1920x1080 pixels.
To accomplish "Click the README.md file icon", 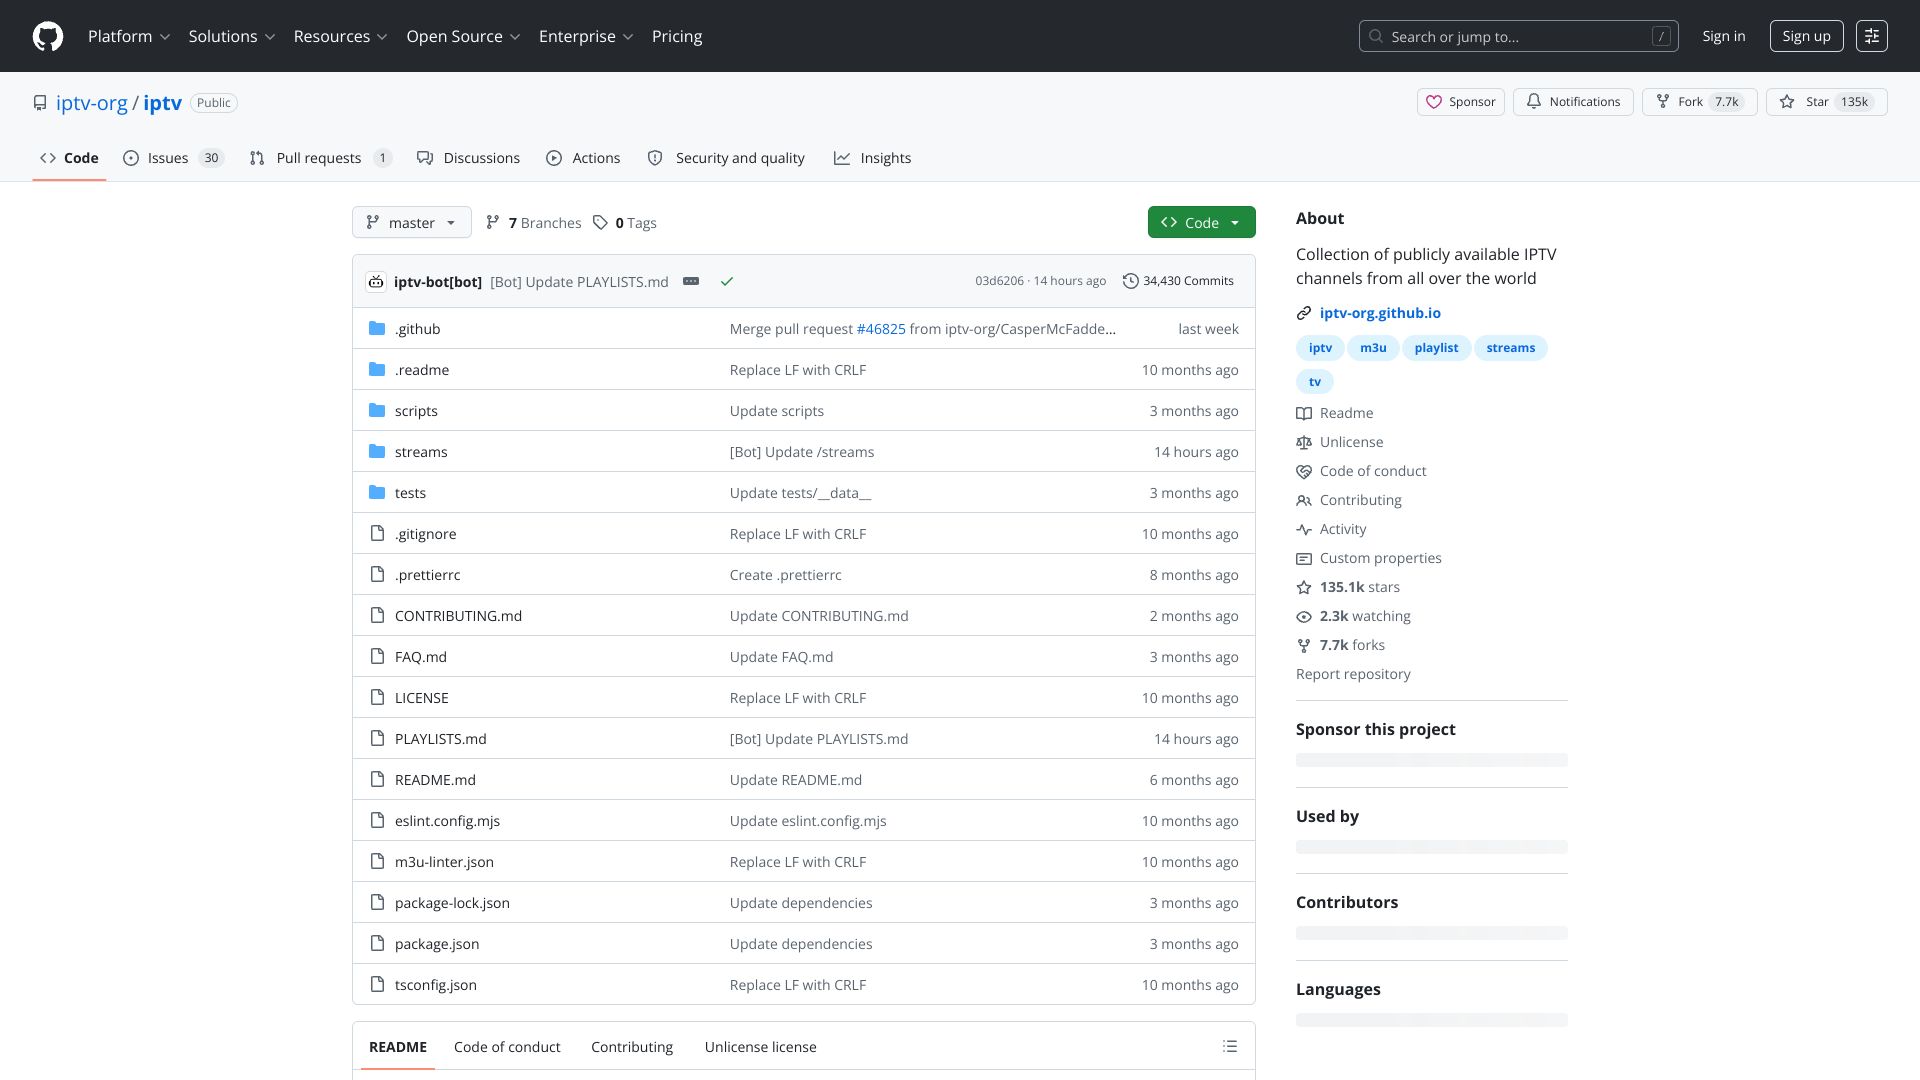I will pos(377,779).
